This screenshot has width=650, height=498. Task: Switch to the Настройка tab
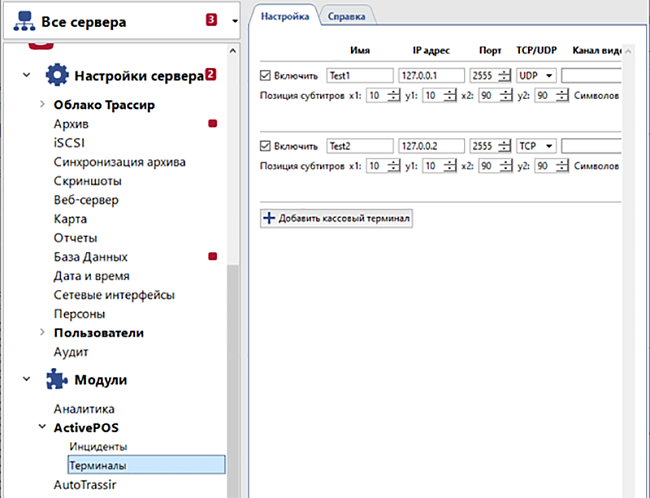click(x=285, y=17)
